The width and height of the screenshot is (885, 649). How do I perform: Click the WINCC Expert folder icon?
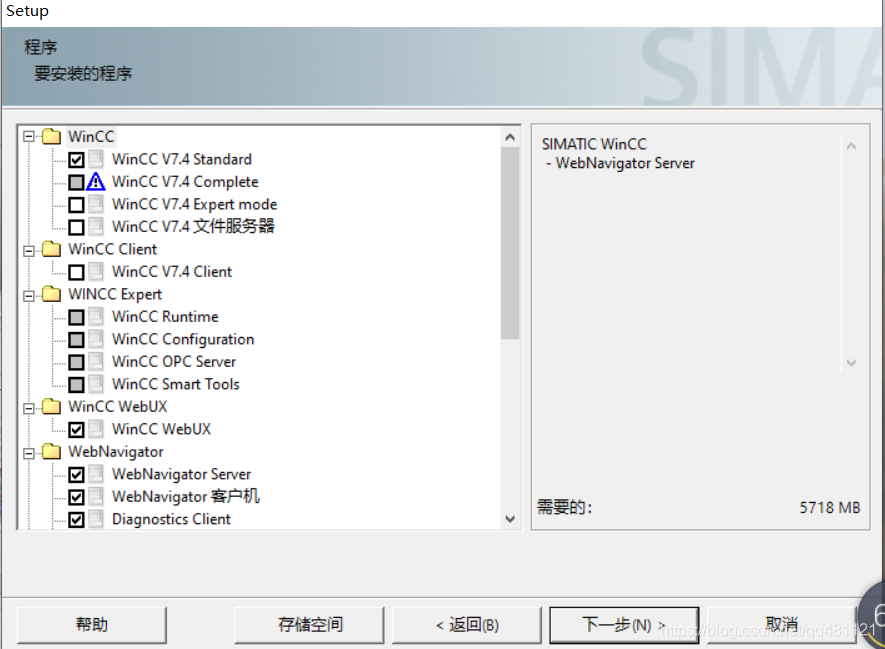click(50, 294)
